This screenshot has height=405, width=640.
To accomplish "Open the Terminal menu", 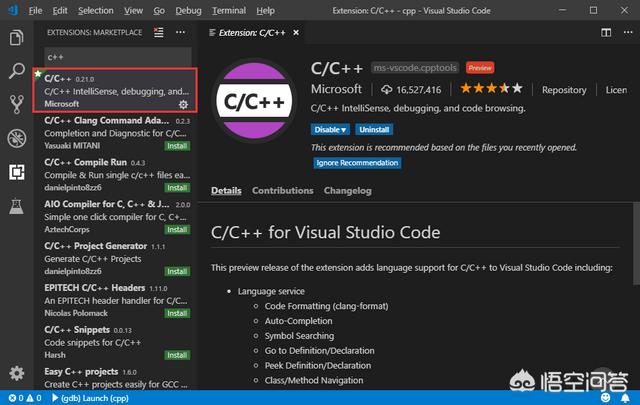I will (x=229, y=11).
